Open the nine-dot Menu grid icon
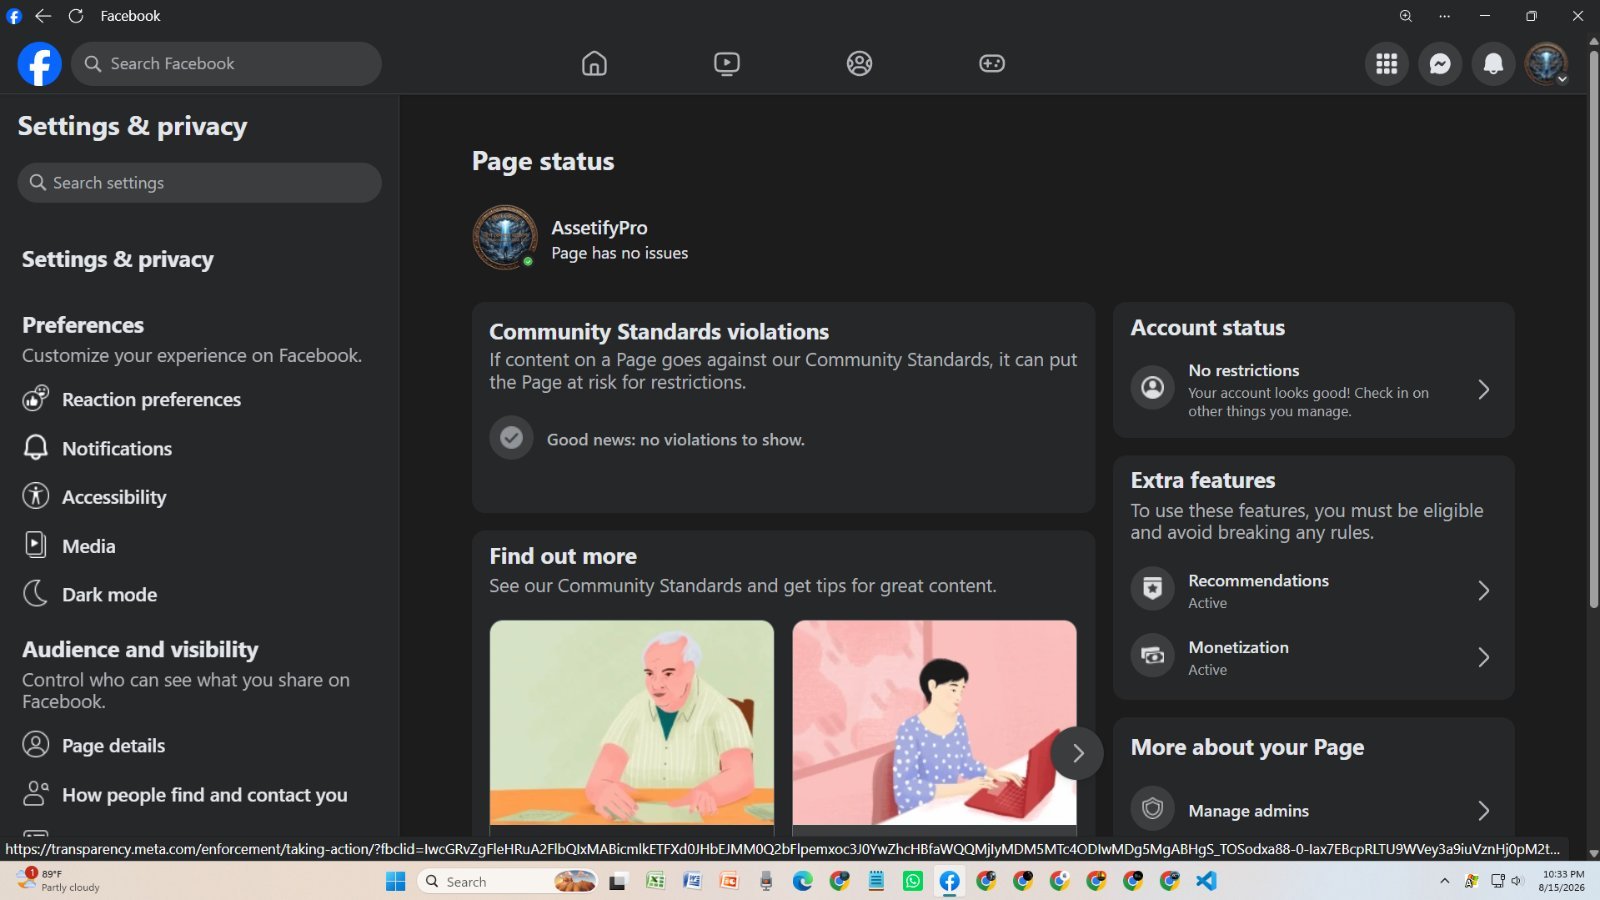 pyautogui.click(x=1386, y=64)
